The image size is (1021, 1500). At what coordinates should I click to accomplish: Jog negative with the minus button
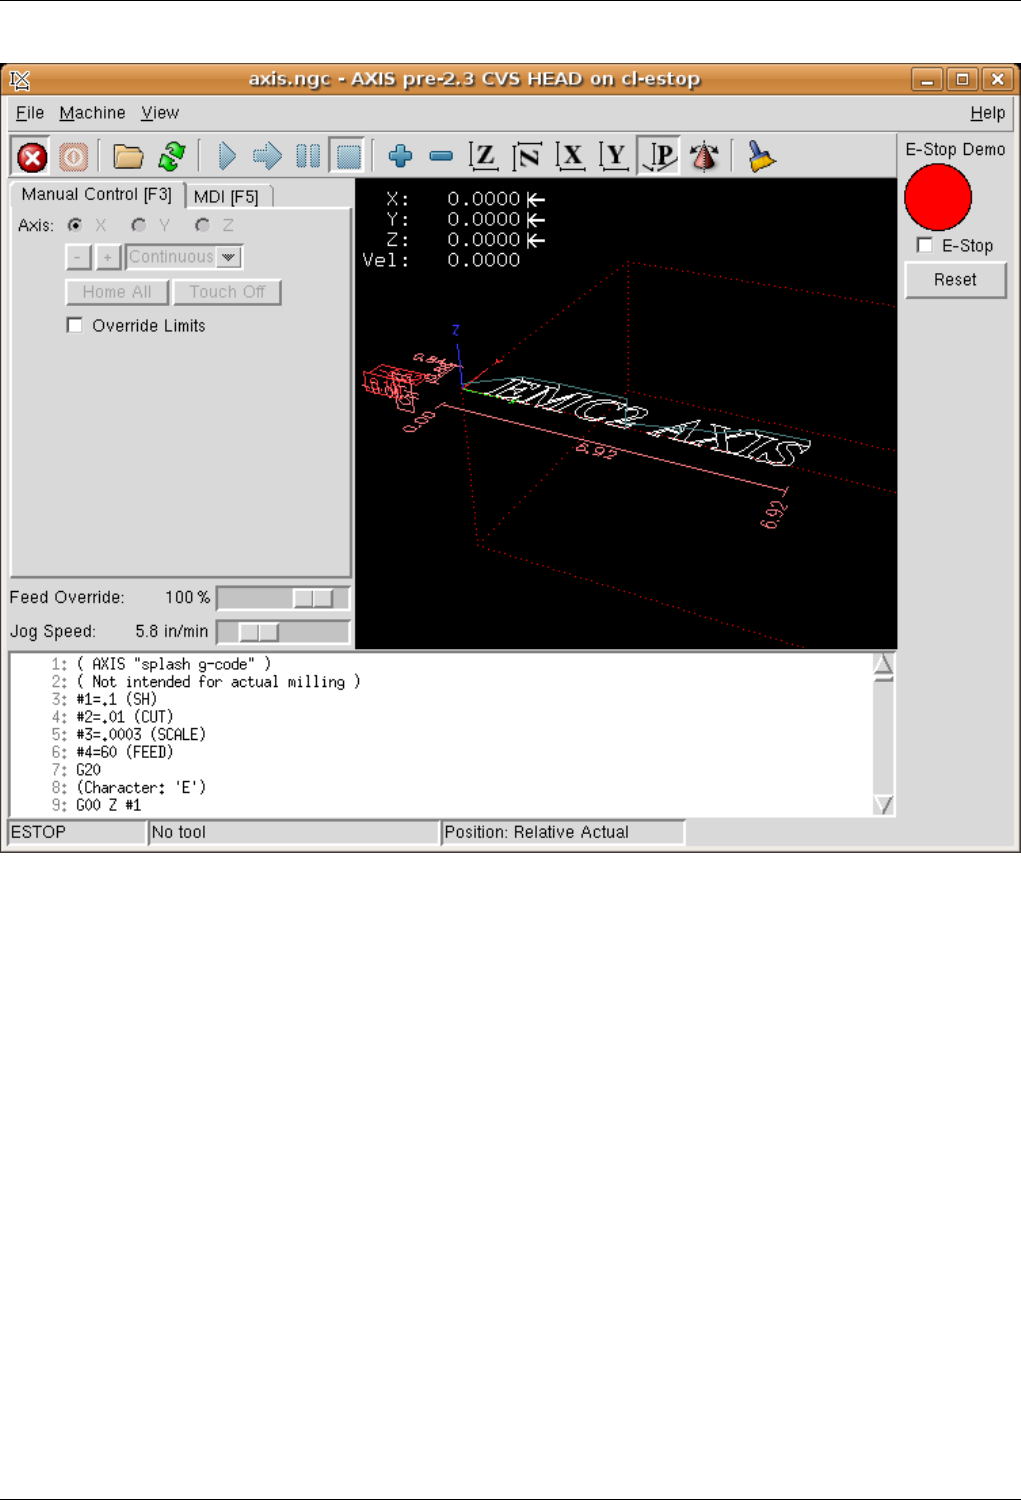pos(78,257)
